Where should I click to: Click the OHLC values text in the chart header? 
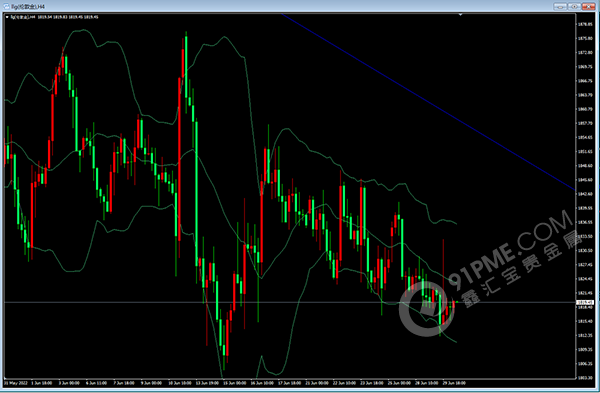pyautogui.click(x=68, y=17)
